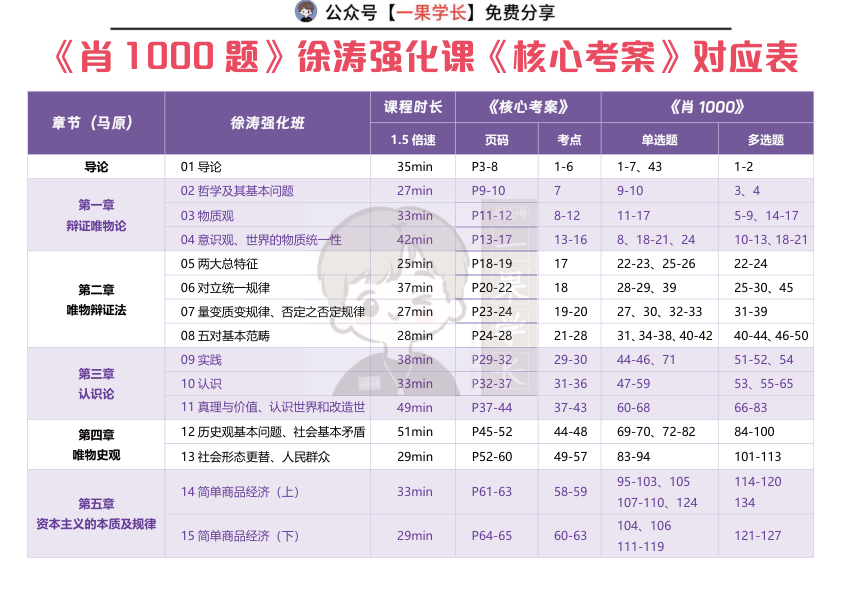Click the 21-28 exam point cell

pos(570,336)
